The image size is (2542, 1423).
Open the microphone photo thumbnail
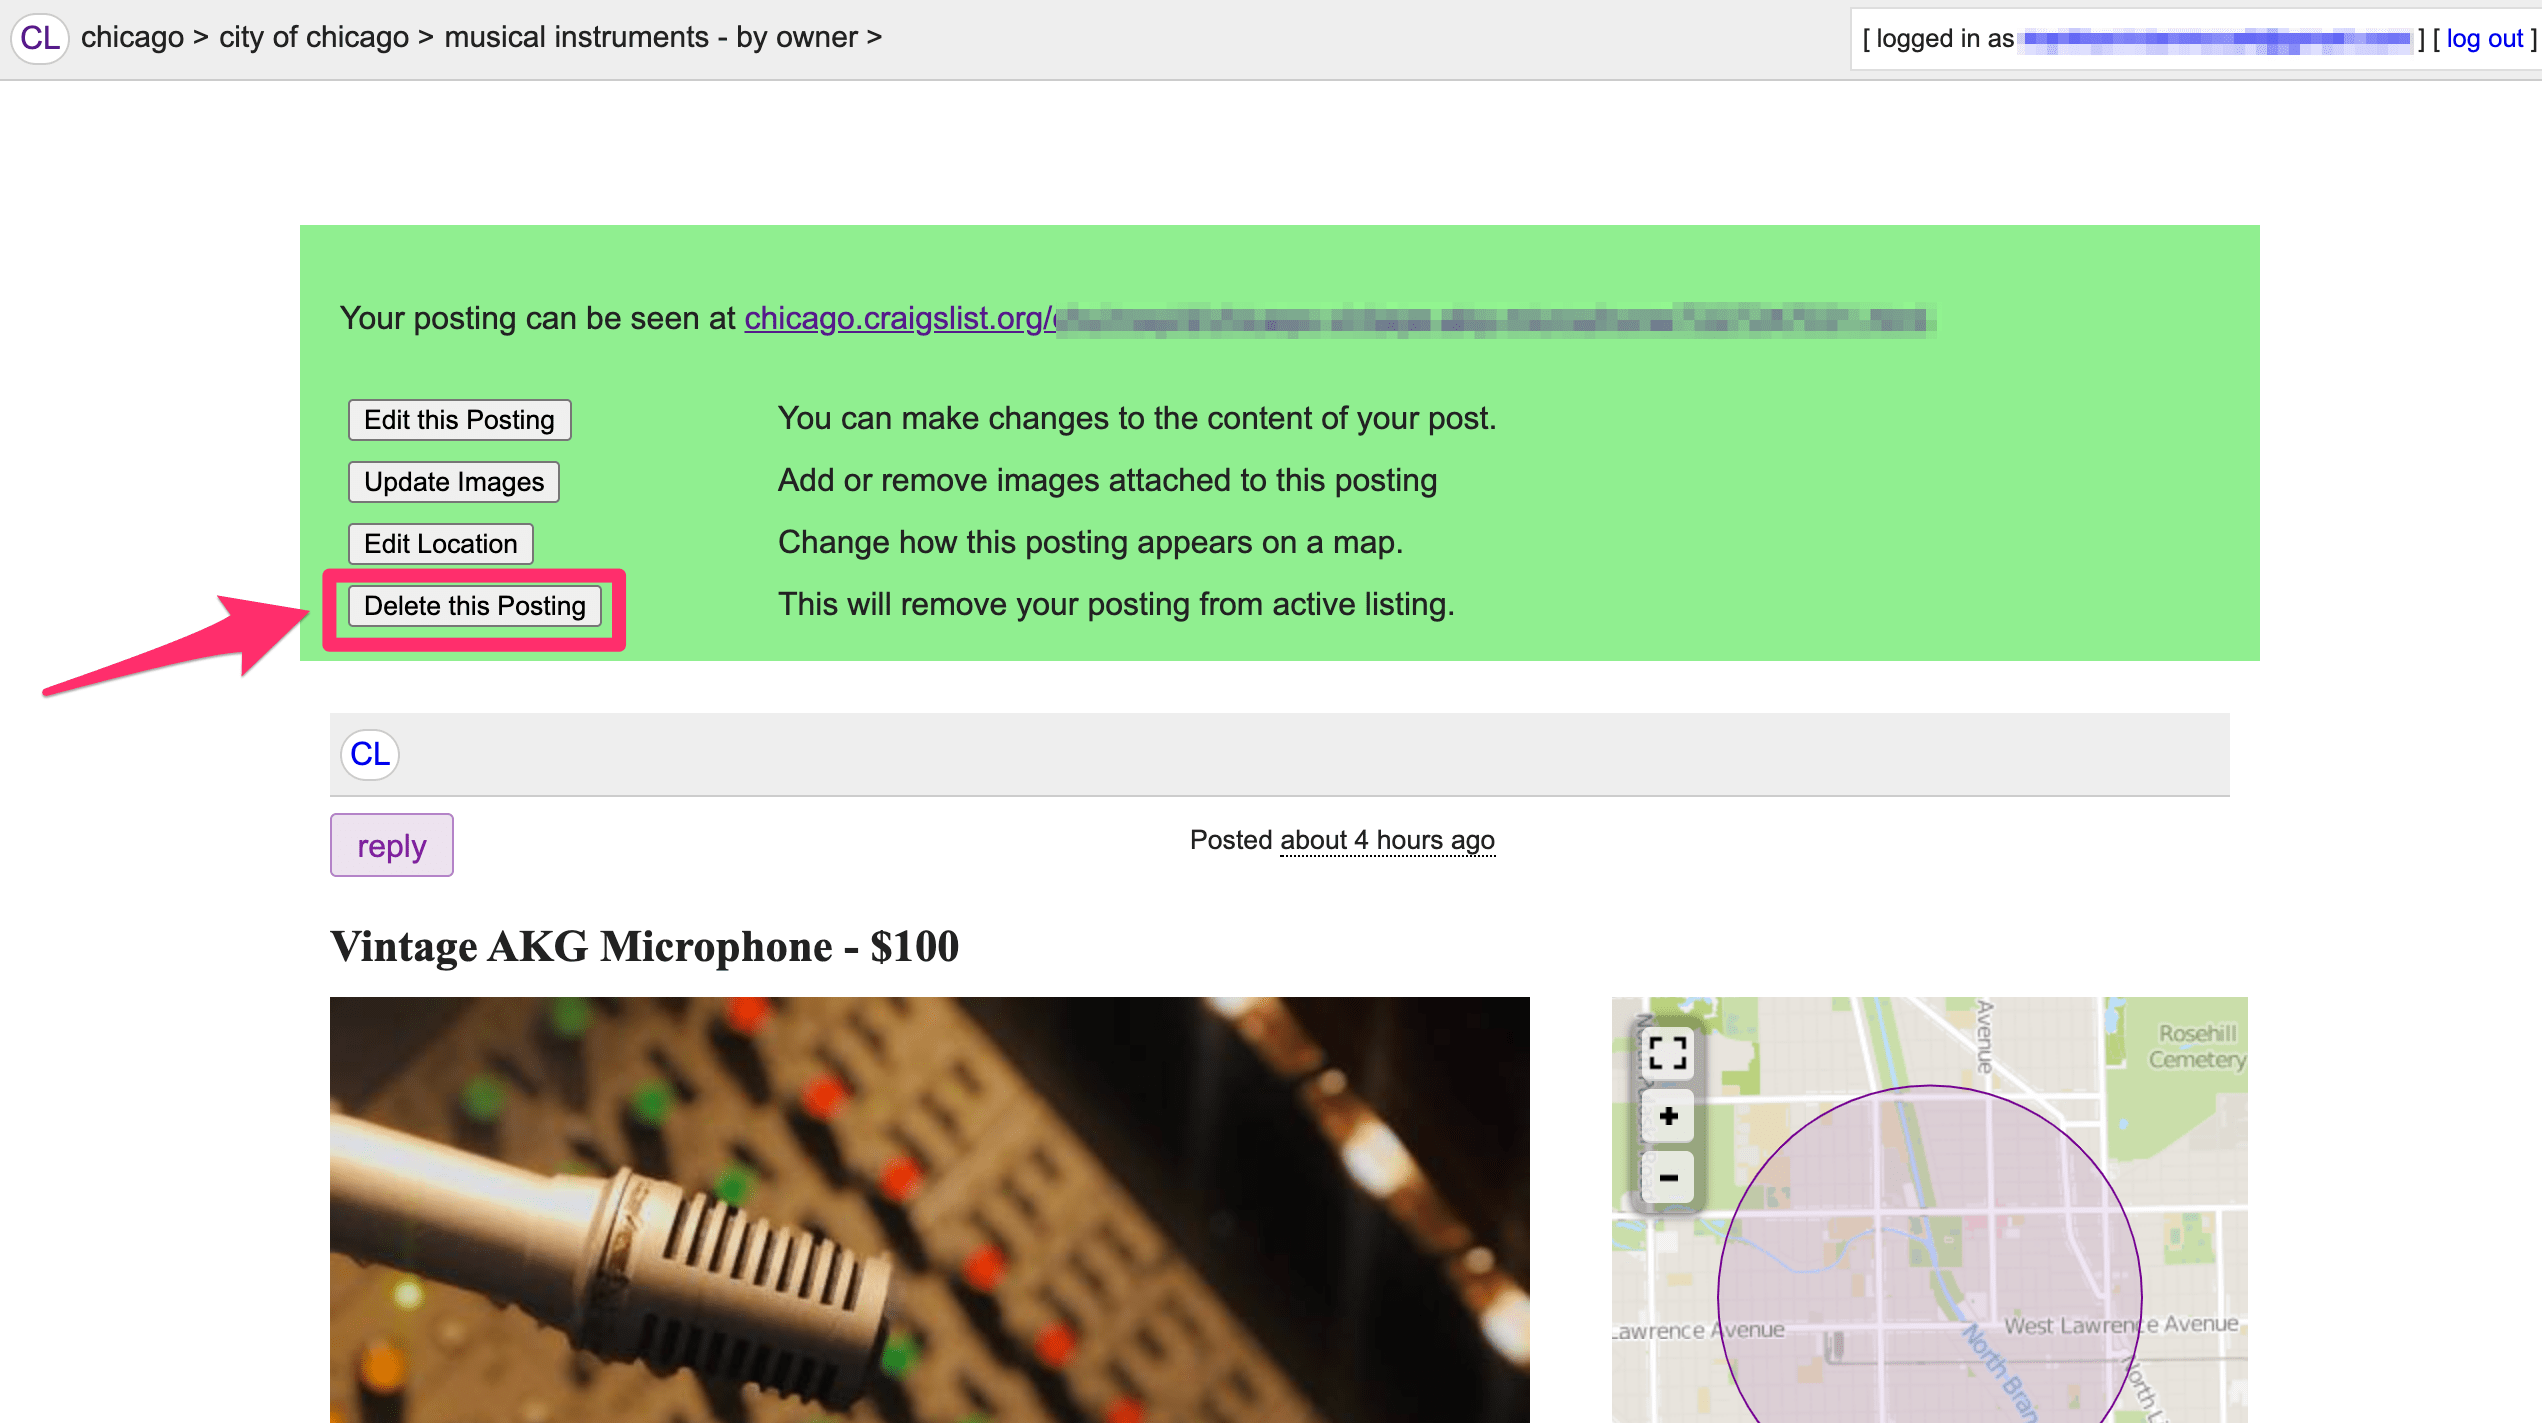click(929, 1209)
